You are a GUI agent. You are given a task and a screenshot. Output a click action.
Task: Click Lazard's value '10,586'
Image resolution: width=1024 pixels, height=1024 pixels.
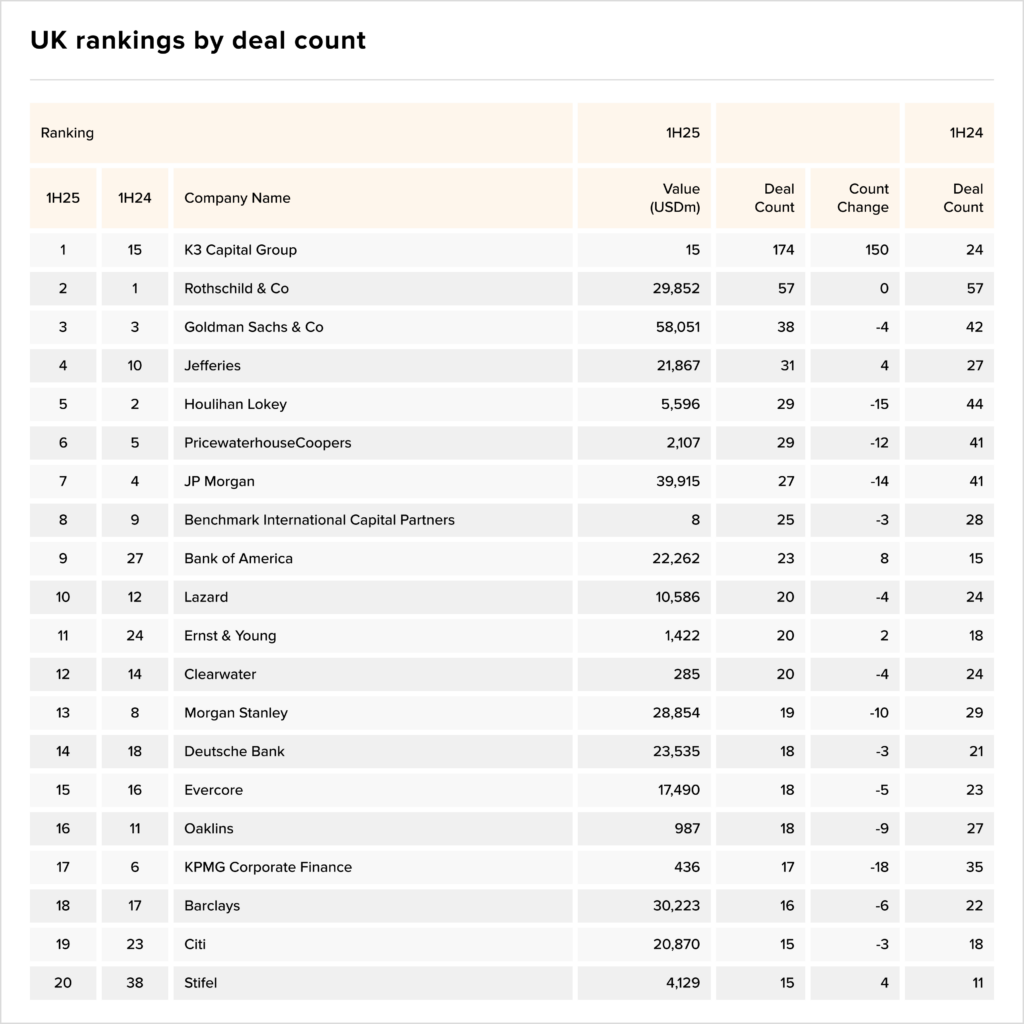click(678, 597)
